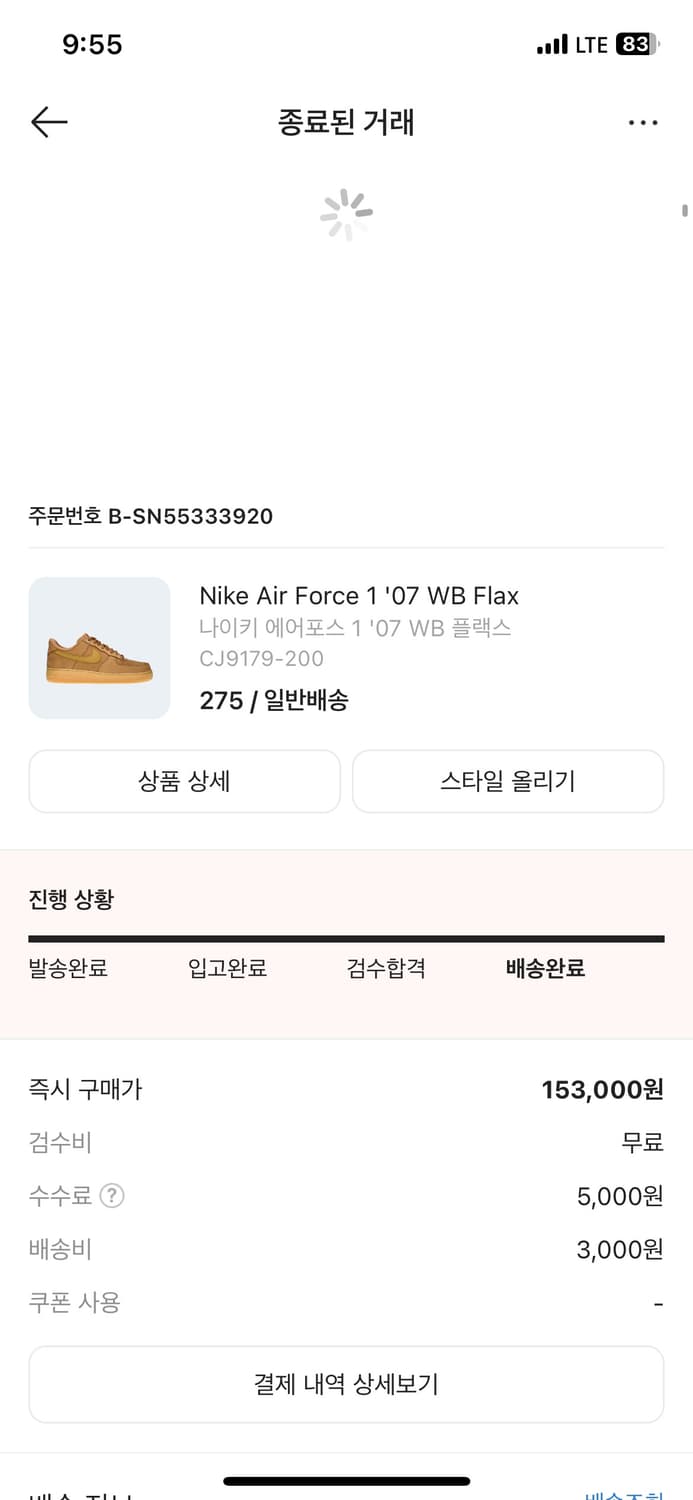Tap the 153,000원 purchase price

602,1089
